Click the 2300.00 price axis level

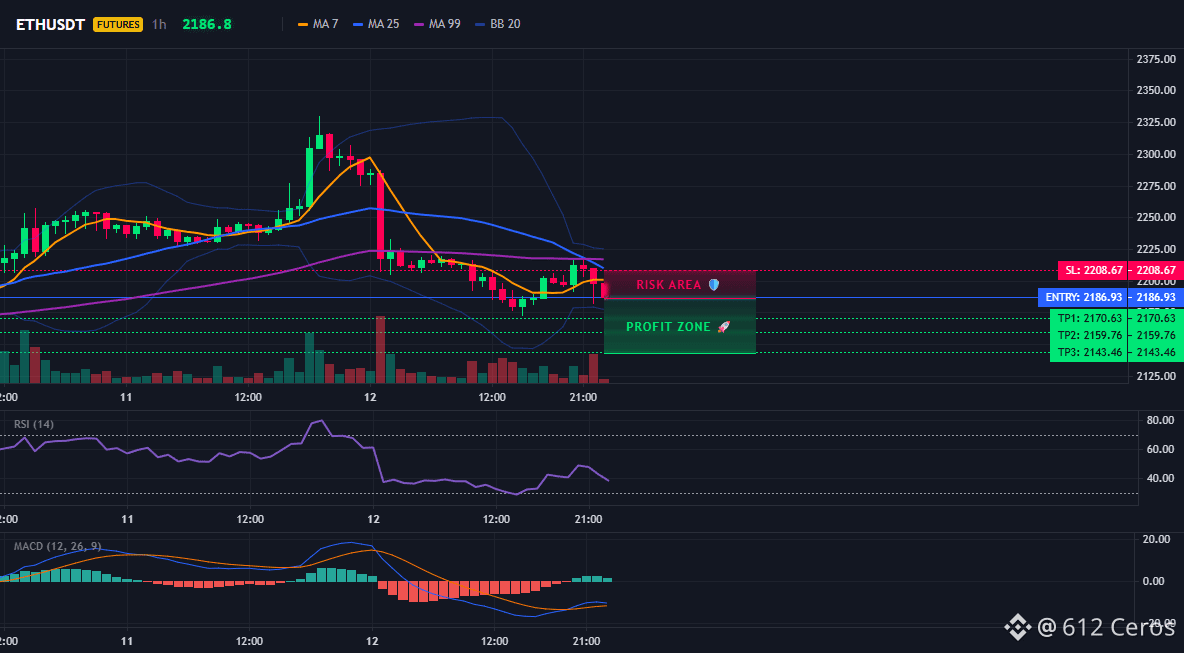pyautogui.click(x=1156, y=154)
